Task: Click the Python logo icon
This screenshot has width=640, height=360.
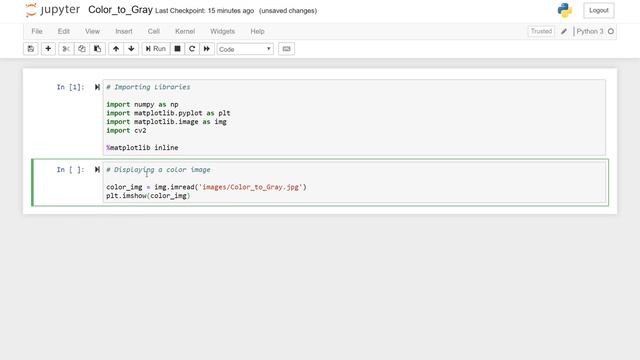Action: (x=564, y=10)
